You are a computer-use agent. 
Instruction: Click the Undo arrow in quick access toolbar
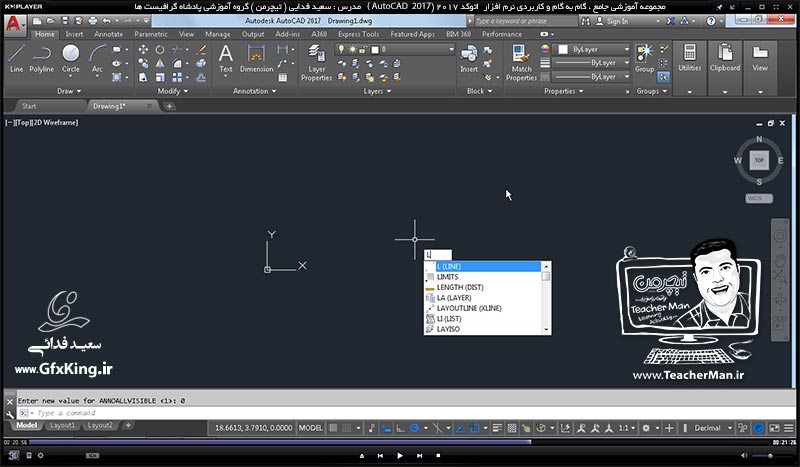point(106,21)
